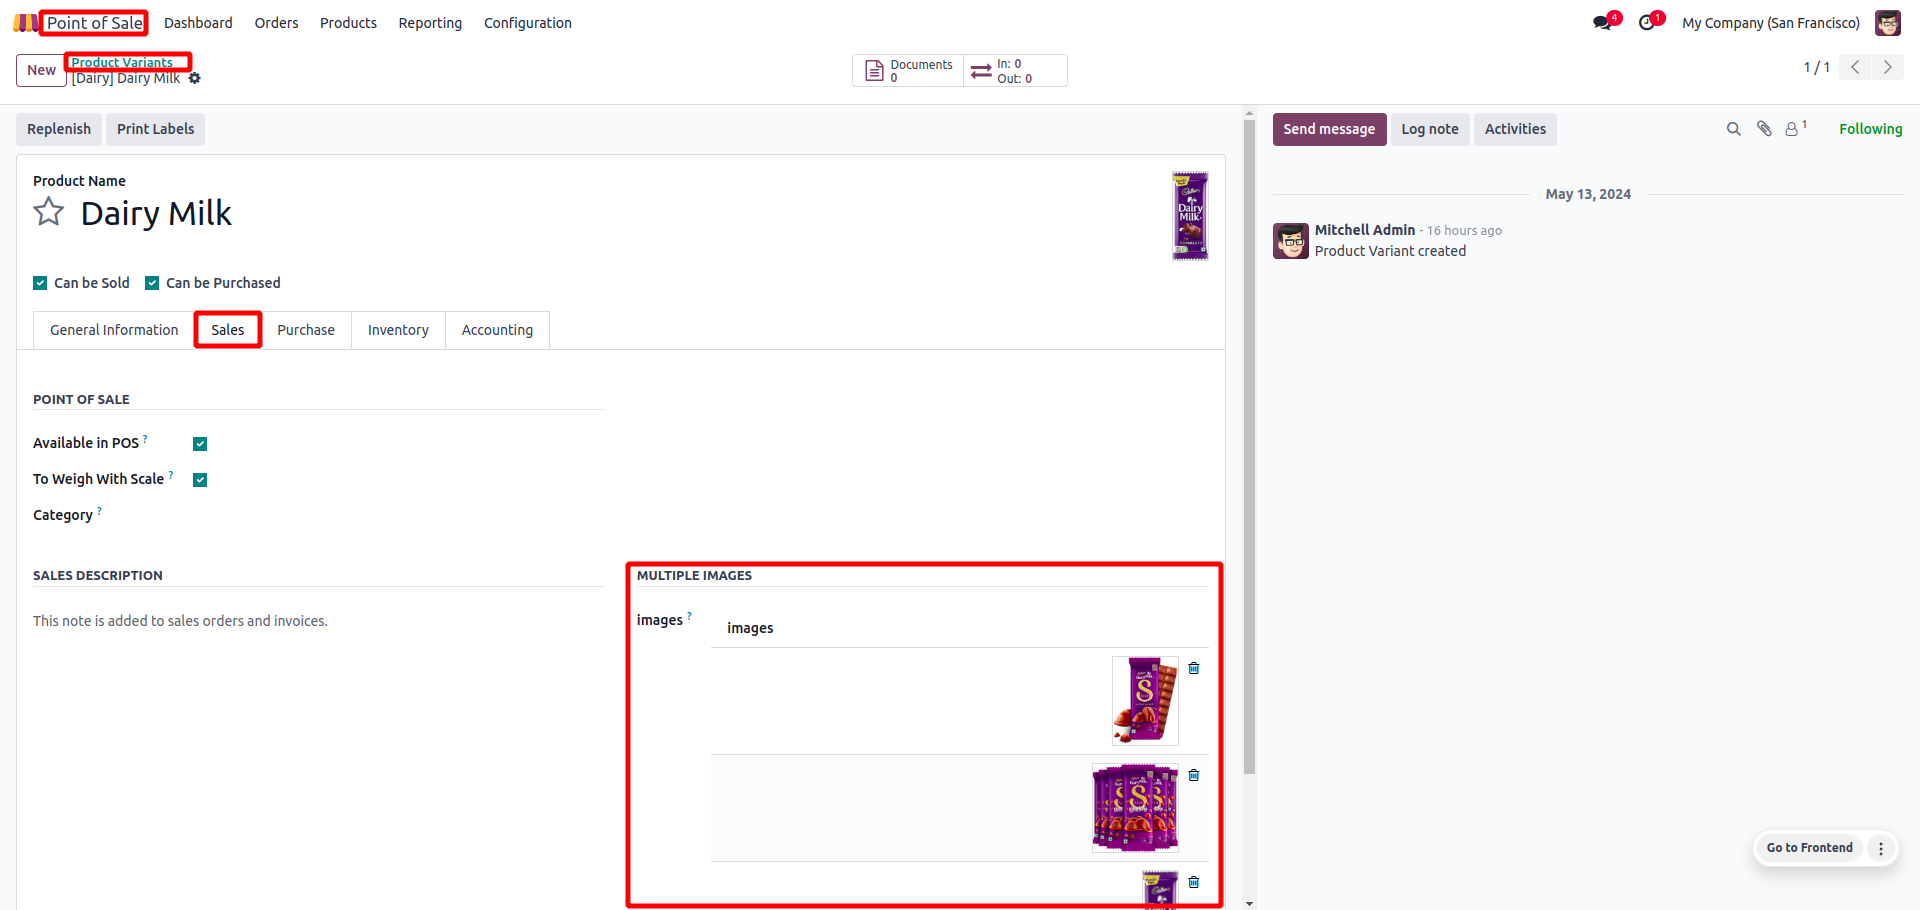
Task: Open the first Silk chocolate image thumbnail
Action: (x=1145, y=701)
